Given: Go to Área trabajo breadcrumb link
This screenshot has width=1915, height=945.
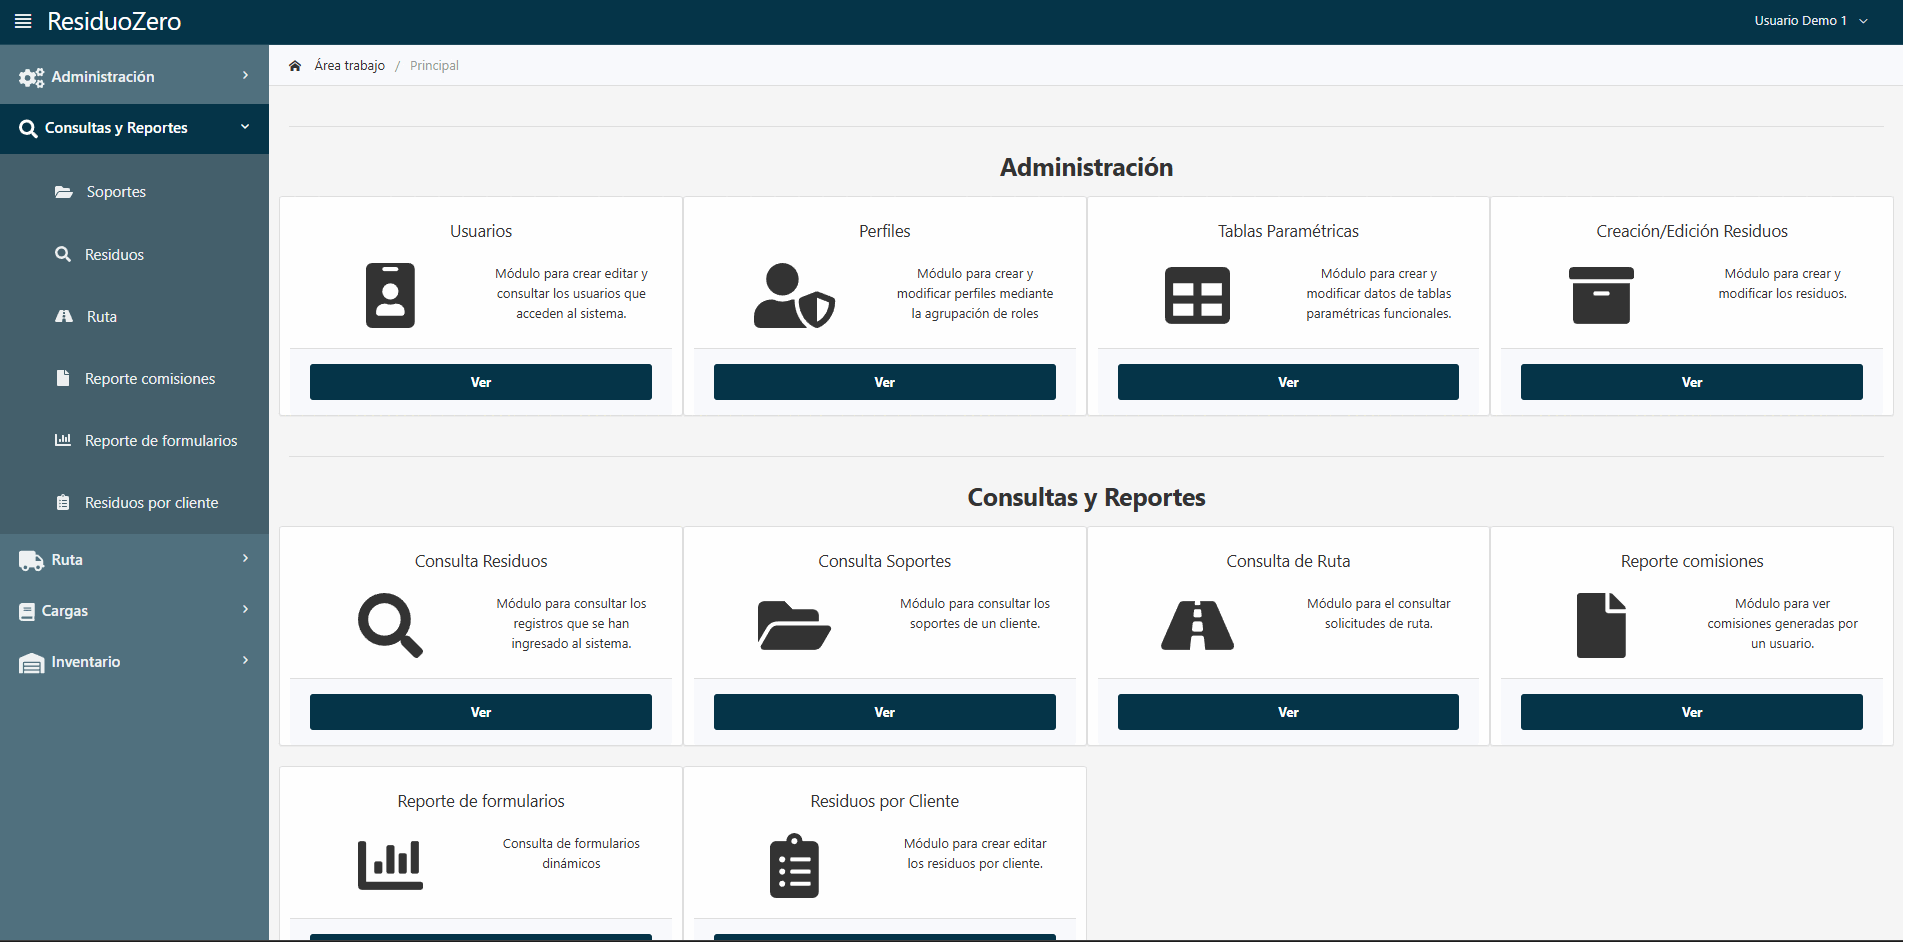Looking at the screenshot, I should (x=349, y=66).
